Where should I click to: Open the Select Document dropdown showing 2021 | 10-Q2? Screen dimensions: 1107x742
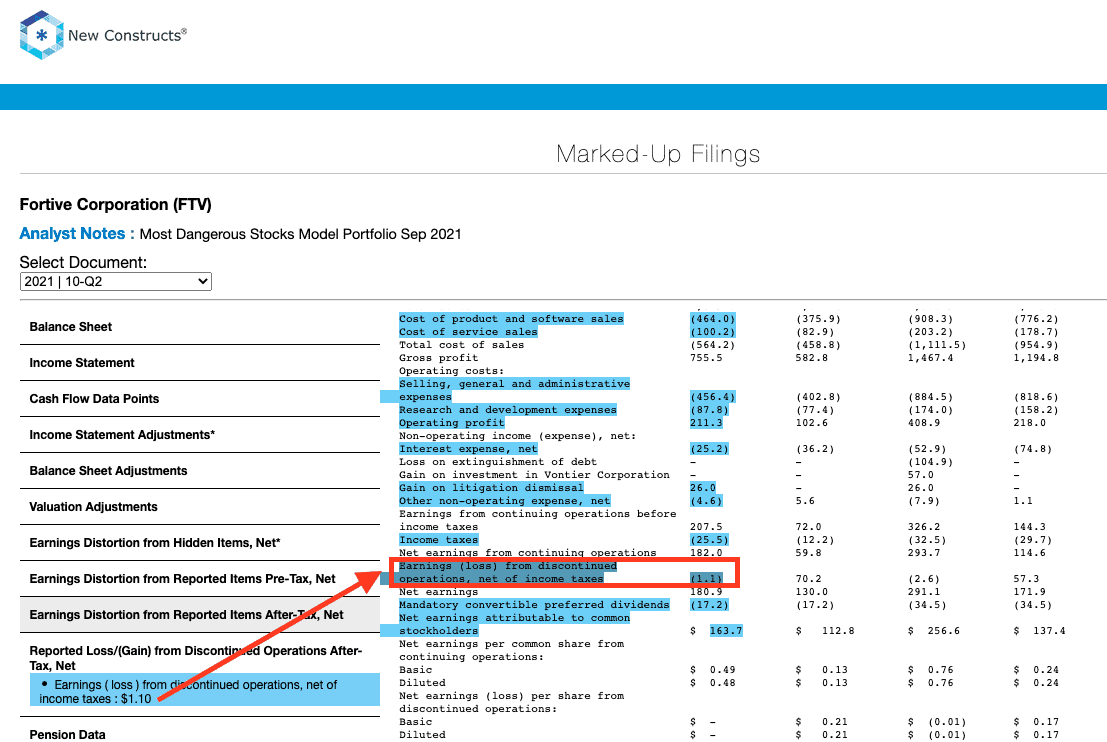coord(116,282)
